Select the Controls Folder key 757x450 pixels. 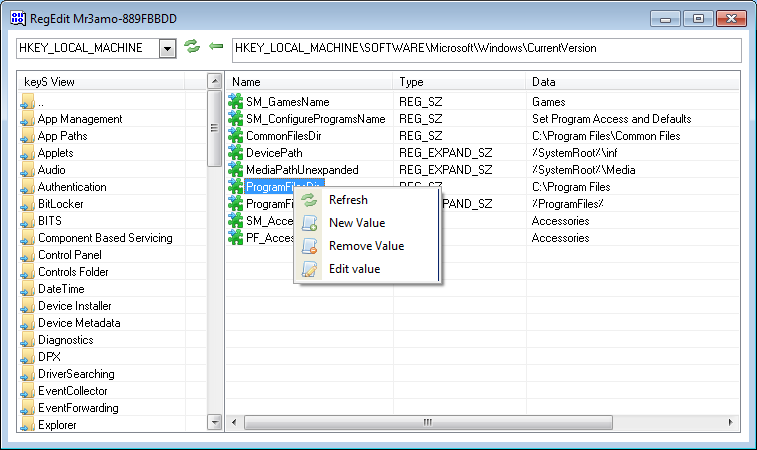pyautogui.click(x=73, y=272)
